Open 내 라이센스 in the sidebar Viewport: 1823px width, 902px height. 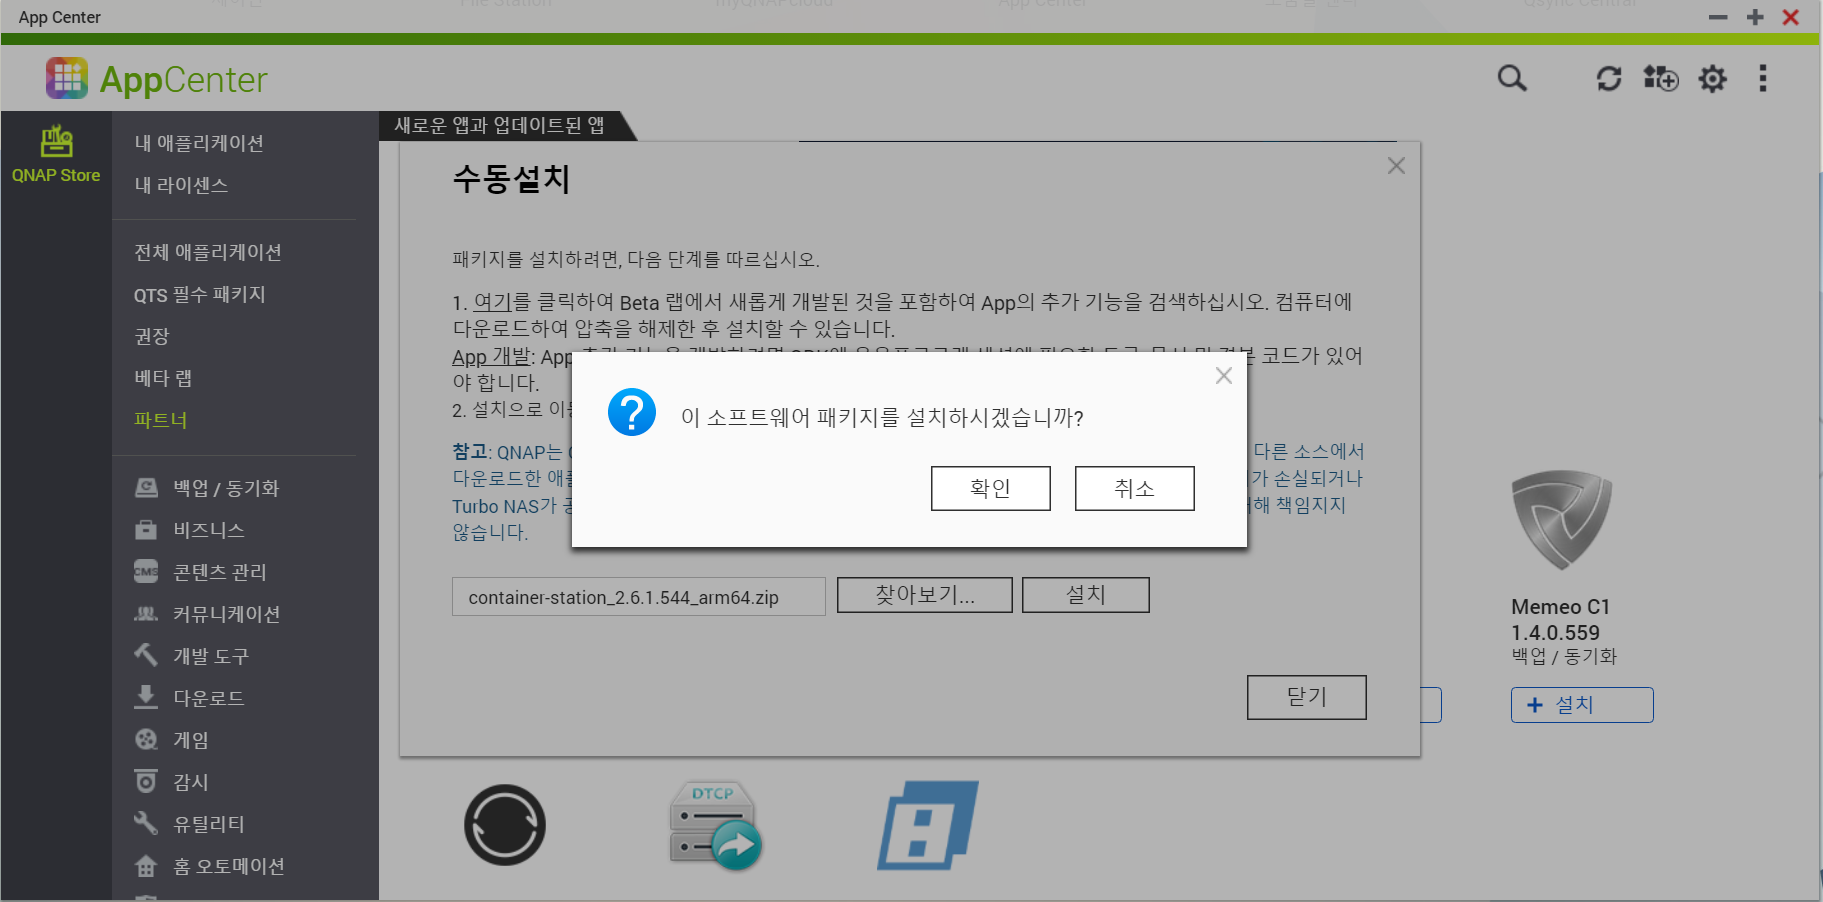click(181, 185)
